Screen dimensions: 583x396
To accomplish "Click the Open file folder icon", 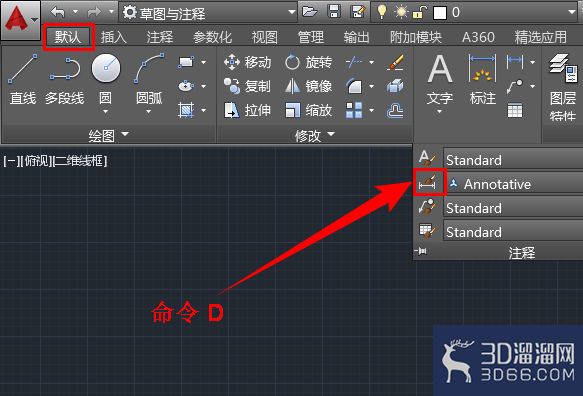I will 309,12.
